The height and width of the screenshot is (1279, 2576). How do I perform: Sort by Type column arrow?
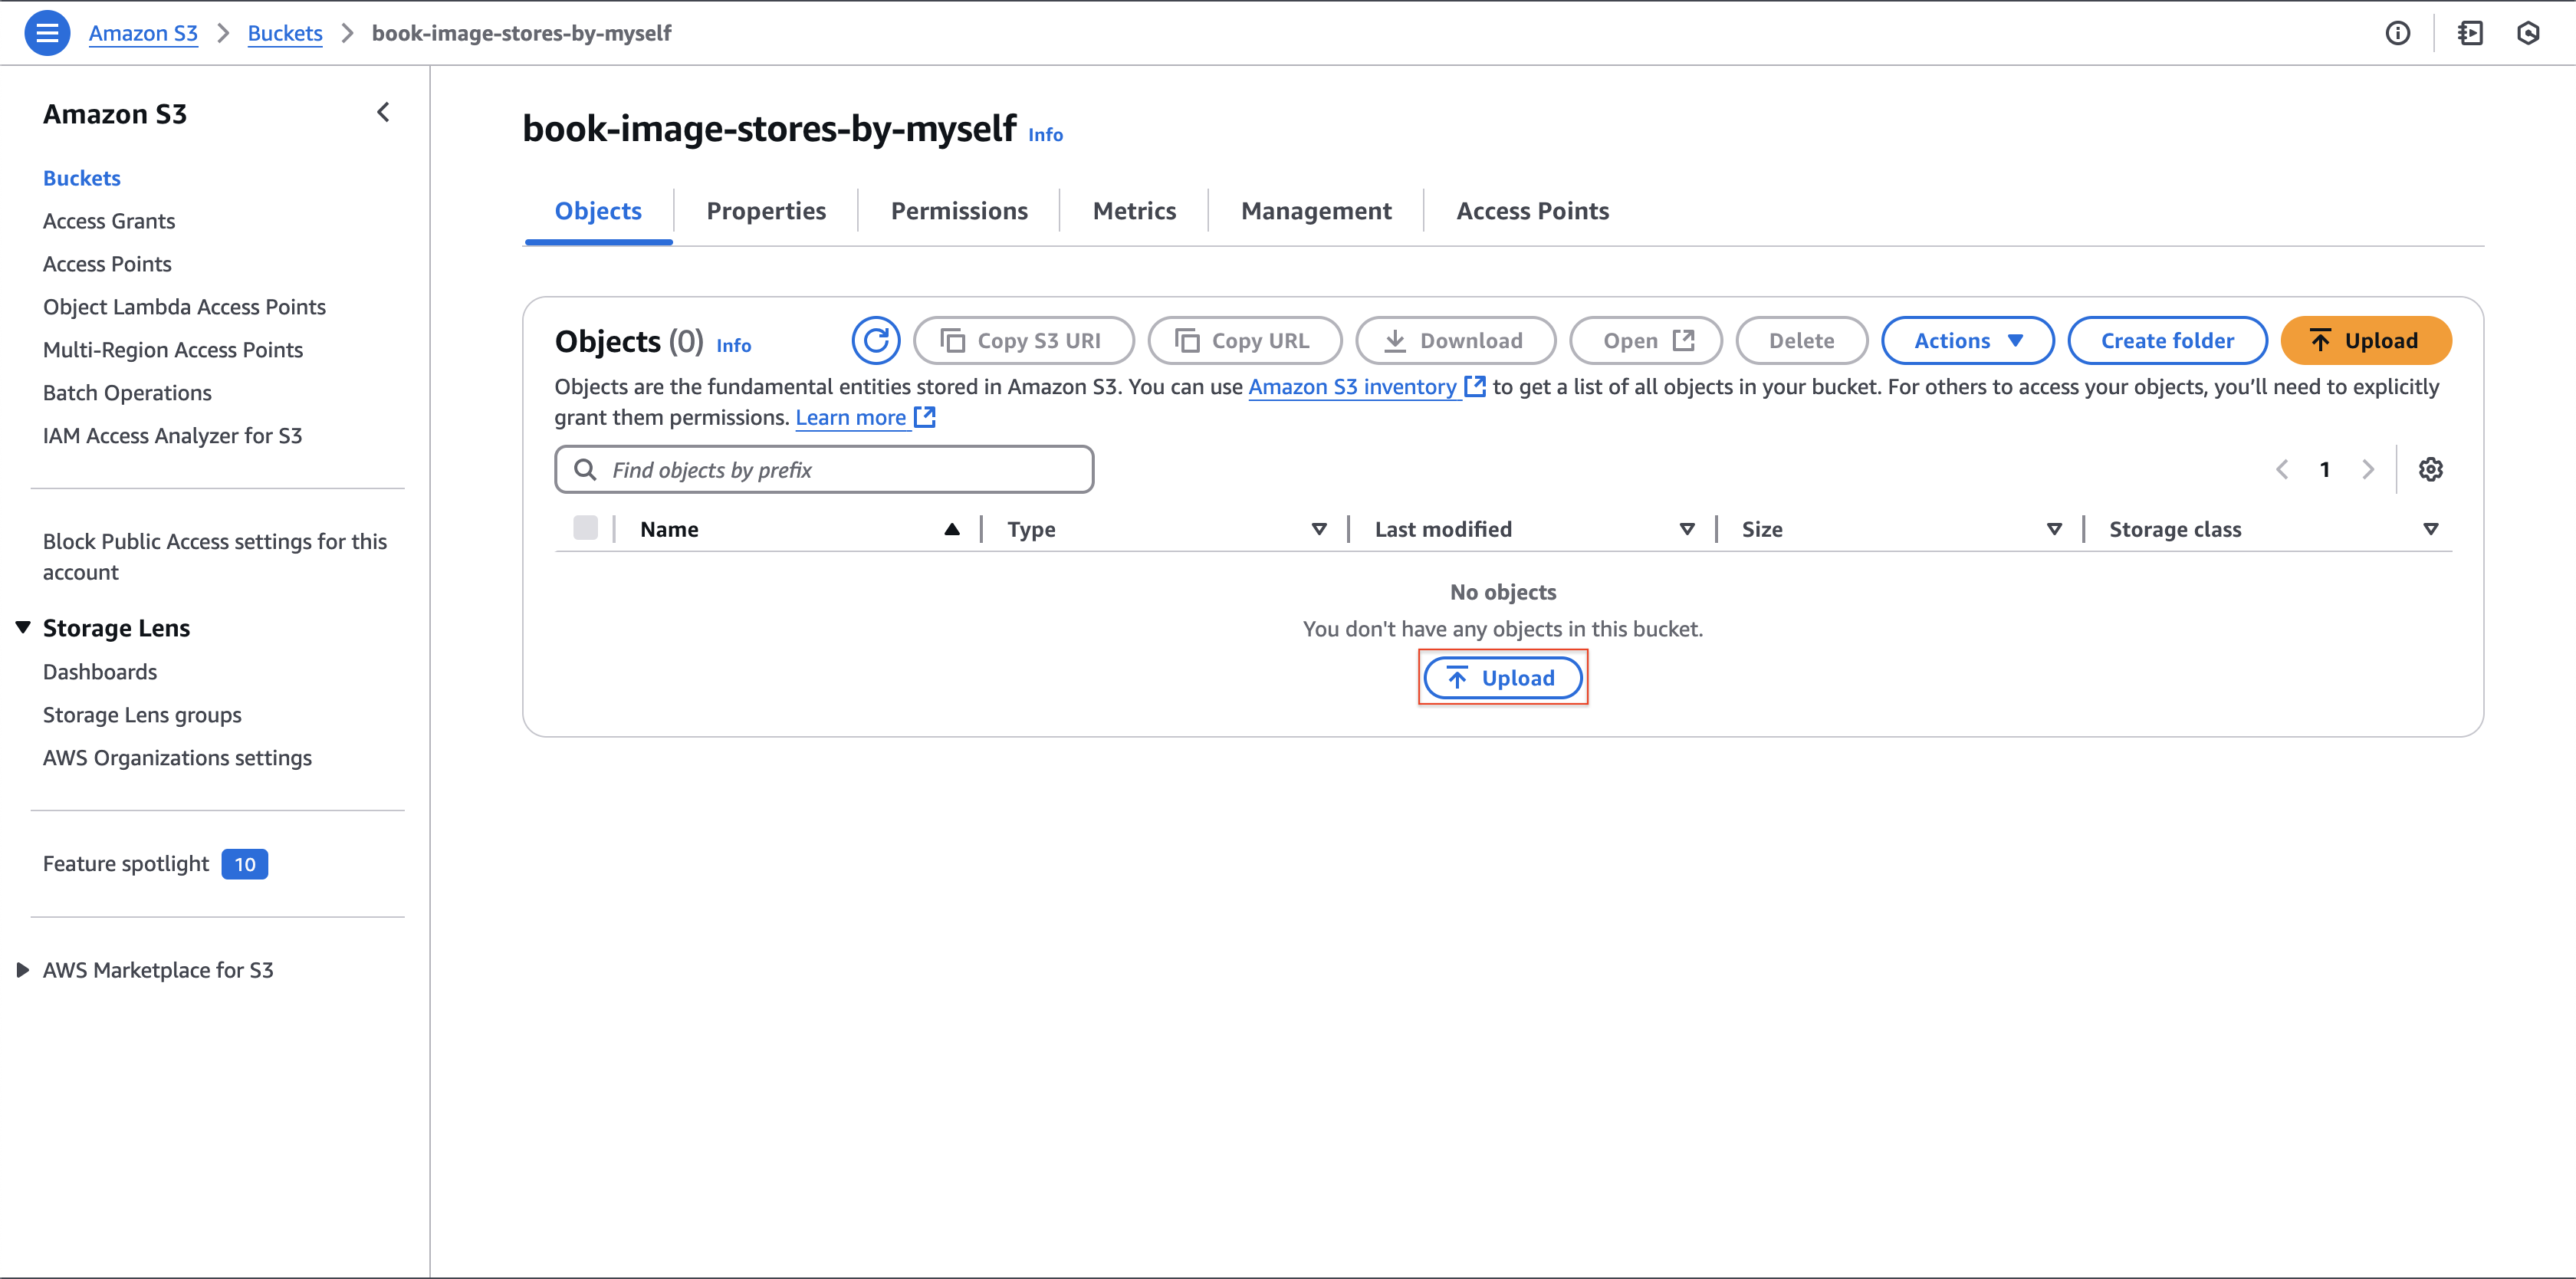click(1319, 529)
